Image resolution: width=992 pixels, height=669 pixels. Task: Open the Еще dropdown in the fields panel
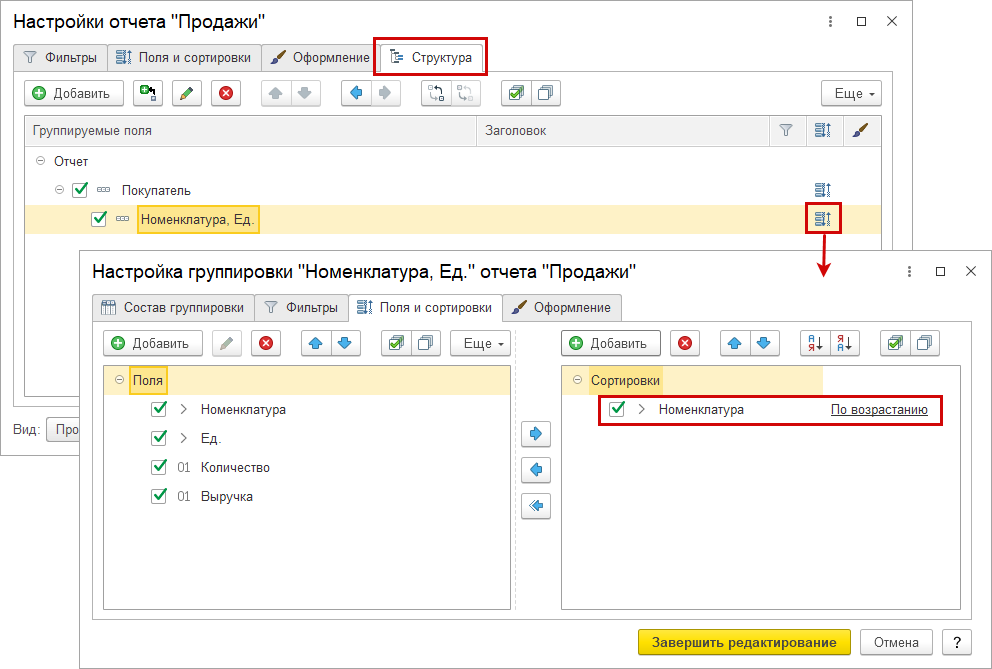479,343
